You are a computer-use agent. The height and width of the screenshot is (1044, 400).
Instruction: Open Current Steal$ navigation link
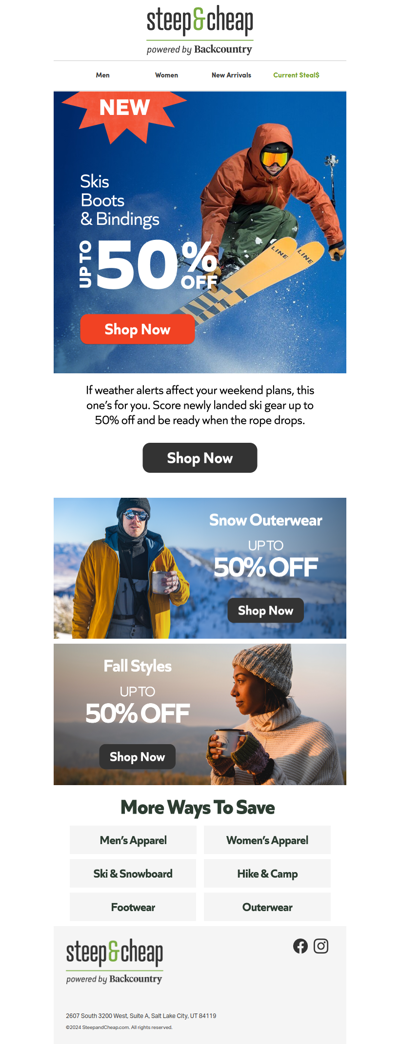coord(296,75)
